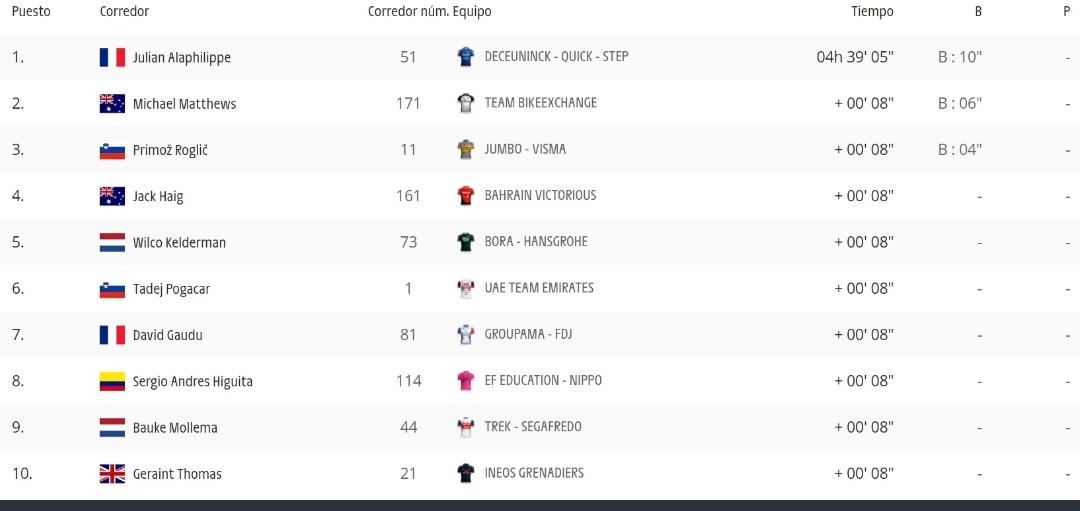Click the Colombian flag beside Sergio Higuita
Screen dimensions: 1080x511
point(112,382)
